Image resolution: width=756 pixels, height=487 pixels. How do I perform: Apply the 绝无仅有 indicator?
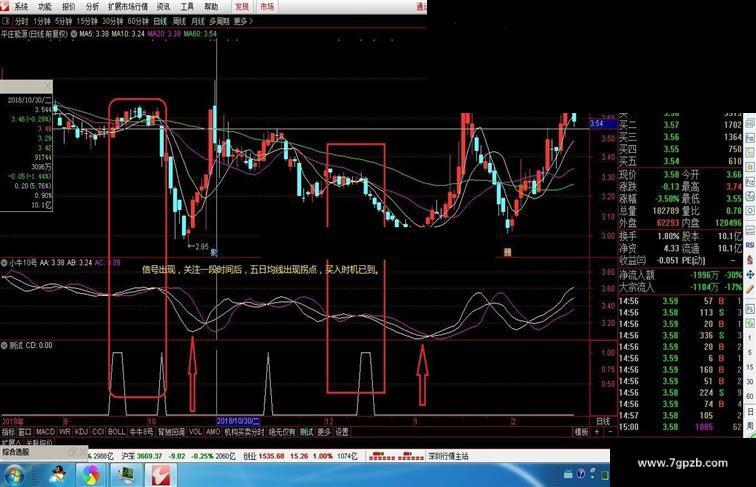(x=282, y=432)
